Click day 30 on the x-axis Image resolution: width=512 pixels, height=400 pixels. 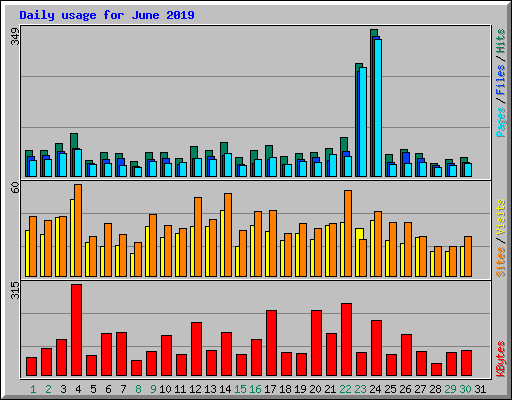click(465, 389)
